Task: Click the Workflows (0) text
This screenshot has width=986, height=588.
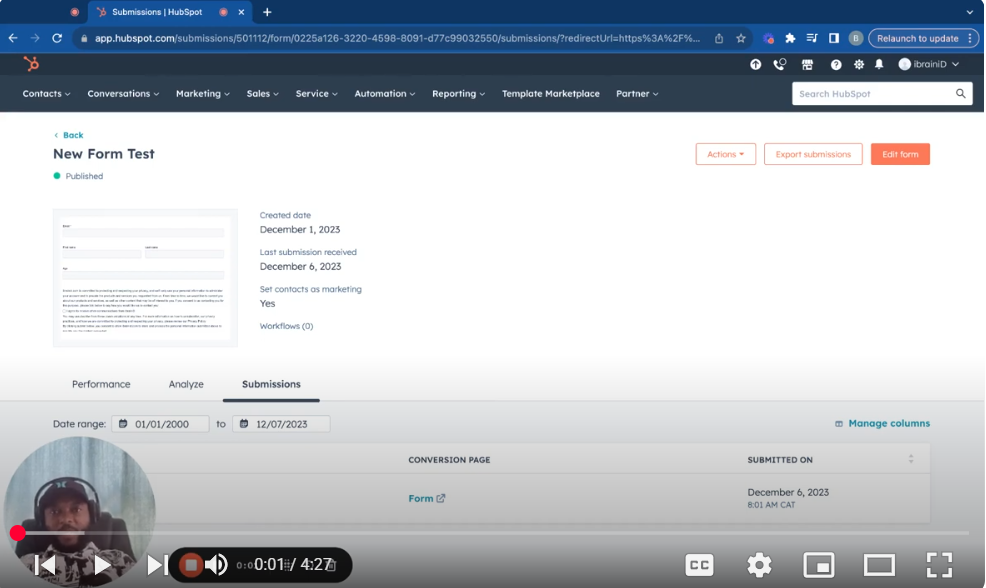Action: [x=286, y=326]
